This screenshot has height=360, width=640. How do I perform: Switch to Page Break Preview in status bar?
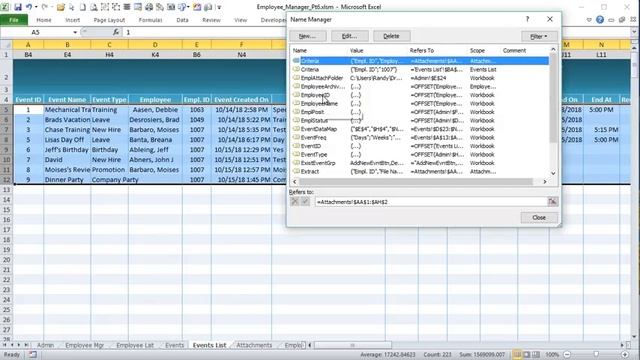click(536, 355)
